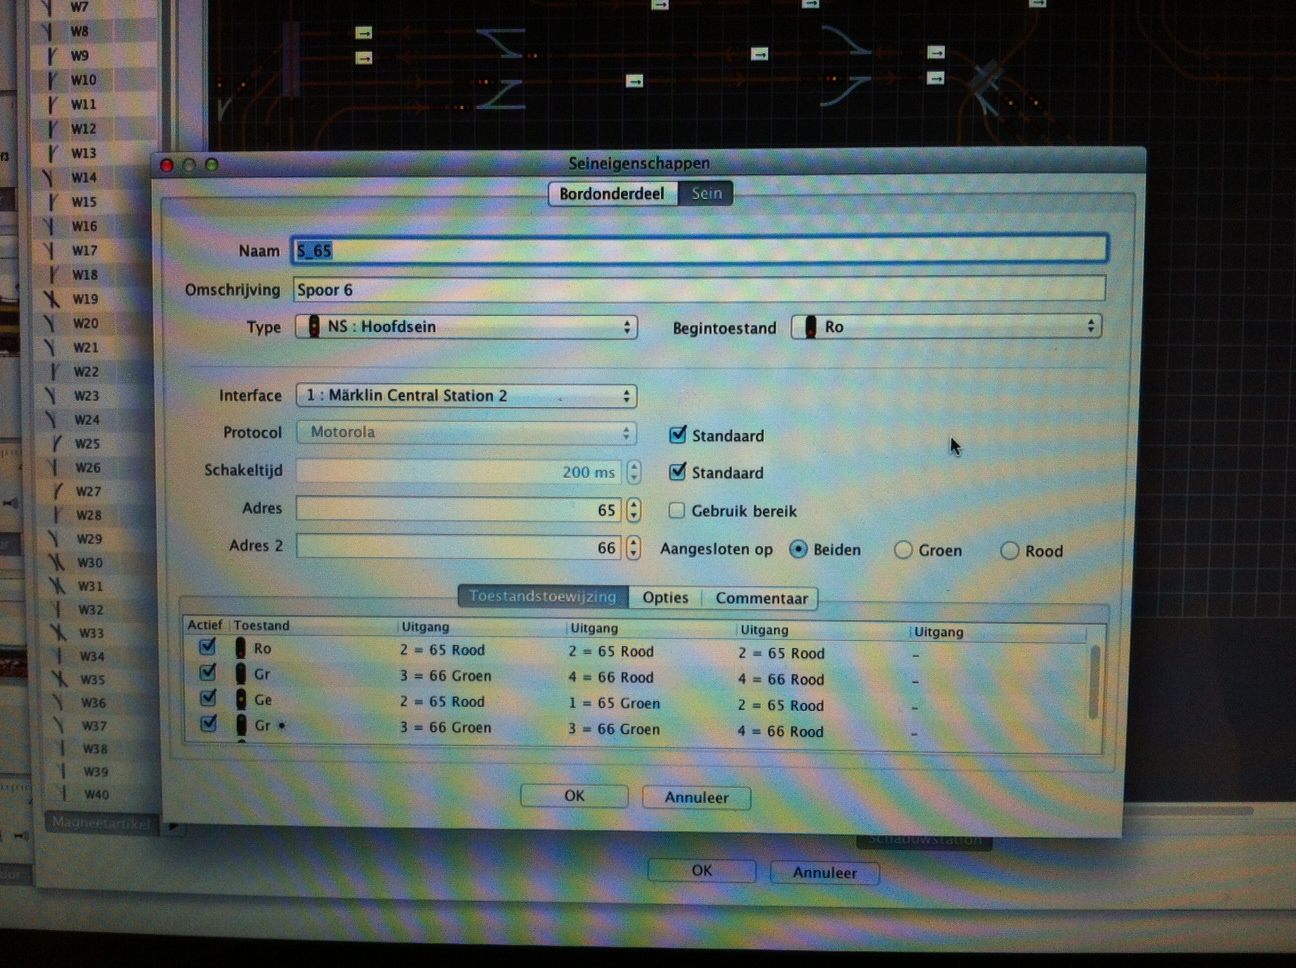Select the W37 turnout icon
The width and height of the screenshot is (1296, 968).
pos(60,725)
